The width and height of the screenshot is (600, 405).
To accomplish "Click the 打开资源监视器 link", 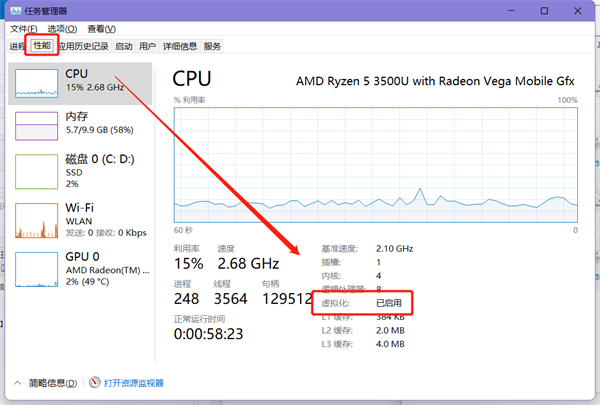I will [x=133, y=383].
